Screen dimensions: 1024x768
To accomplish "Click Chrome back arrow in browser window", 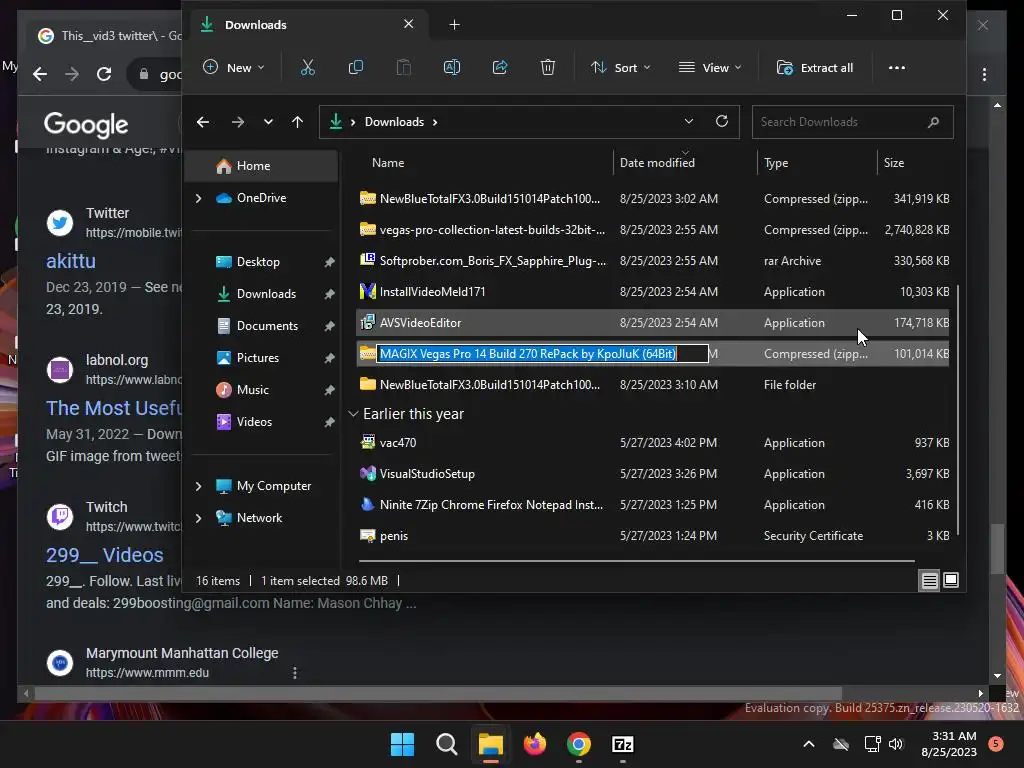I will click(x=40, y=74).
